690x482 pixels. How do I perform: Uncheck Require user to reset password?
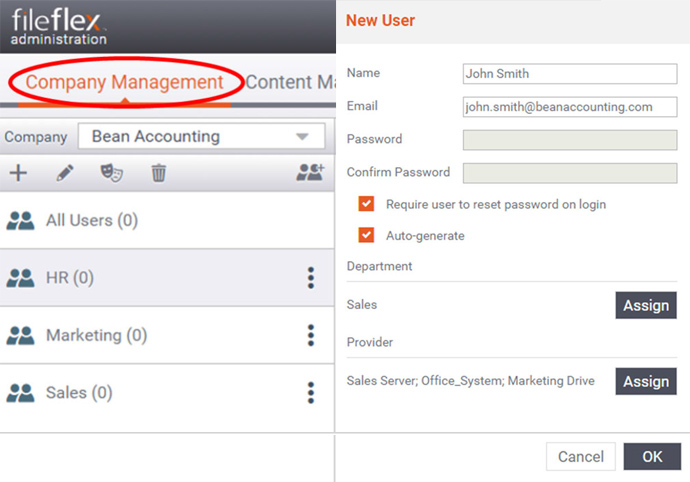366,204
